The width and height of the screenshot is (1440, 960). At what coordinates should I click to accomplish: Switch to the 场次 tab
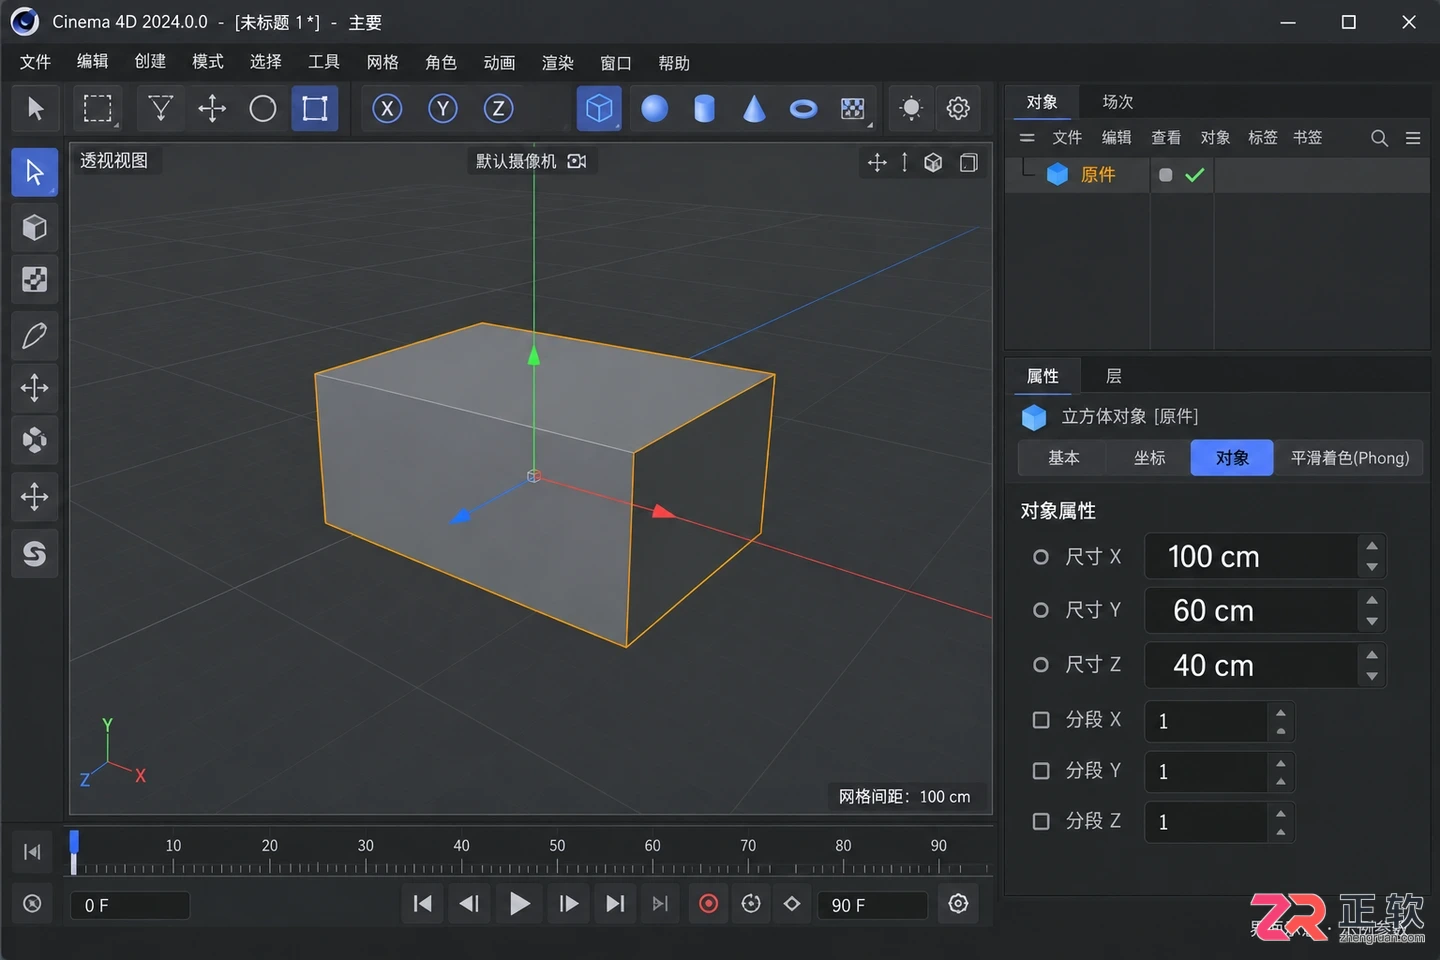pyautogui.click(x=1117, y=102)
